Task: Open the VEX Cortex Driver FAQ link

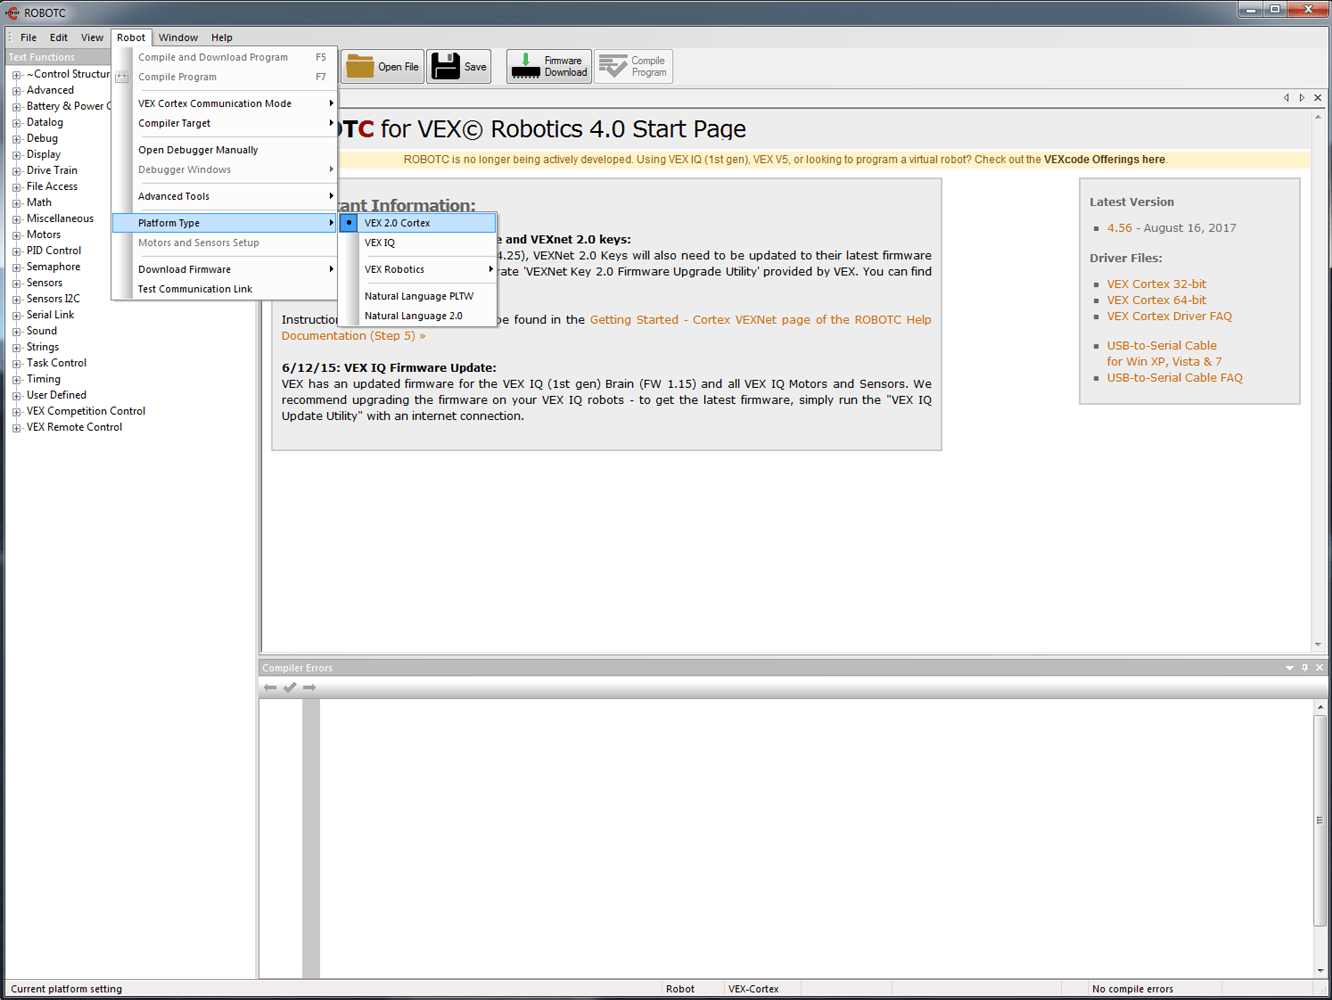Action: point(1169,315)
